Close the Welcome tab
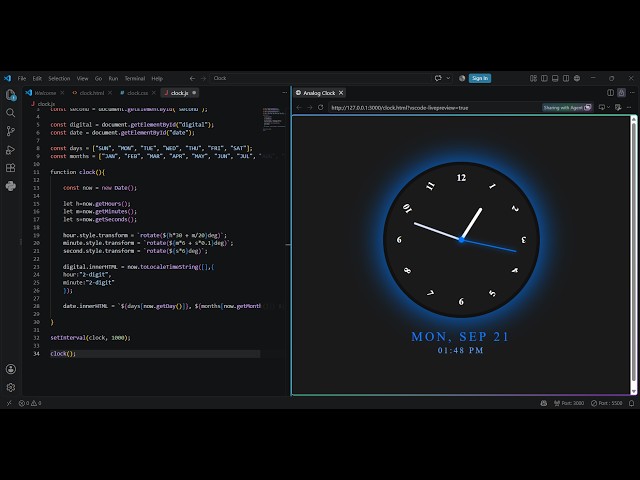640x480 pixels. (62, 93)
